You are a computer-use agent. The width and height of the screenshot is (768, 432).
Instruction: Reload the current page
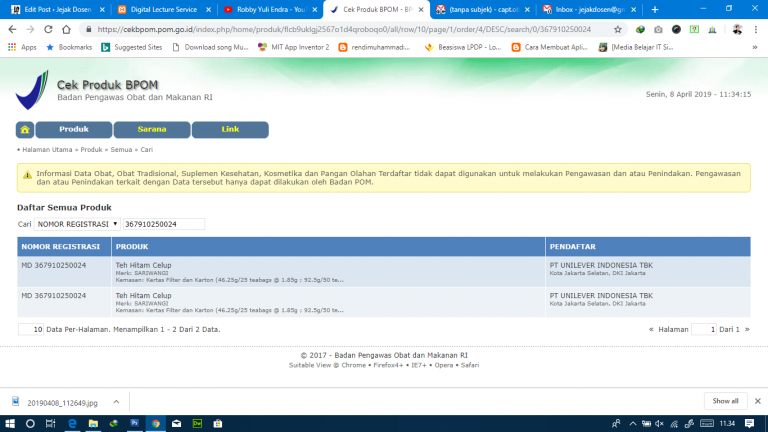48,29
